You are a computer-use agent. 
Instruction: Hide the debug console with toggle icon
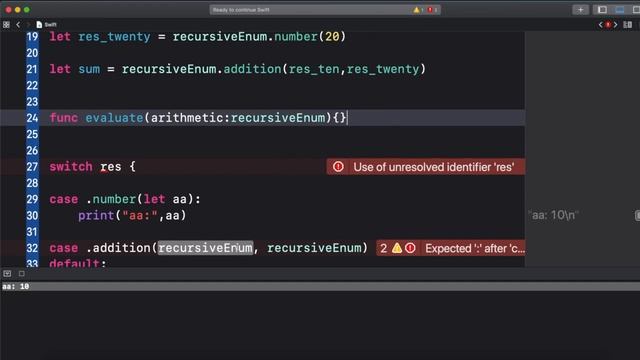coord(7,273)
